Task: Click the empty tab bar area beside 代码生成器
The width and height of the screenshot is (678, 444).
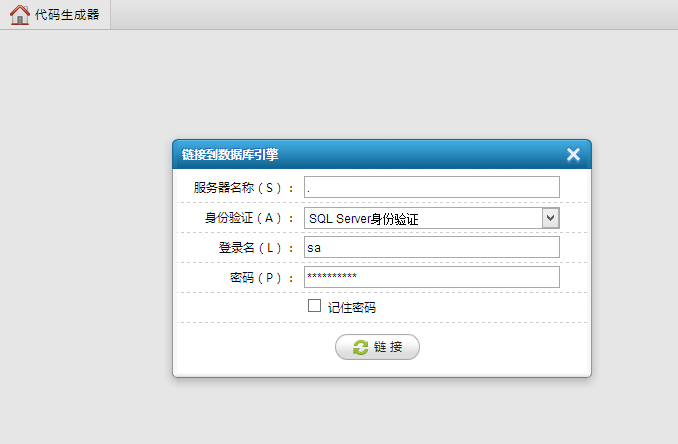Action: (393, 15)
